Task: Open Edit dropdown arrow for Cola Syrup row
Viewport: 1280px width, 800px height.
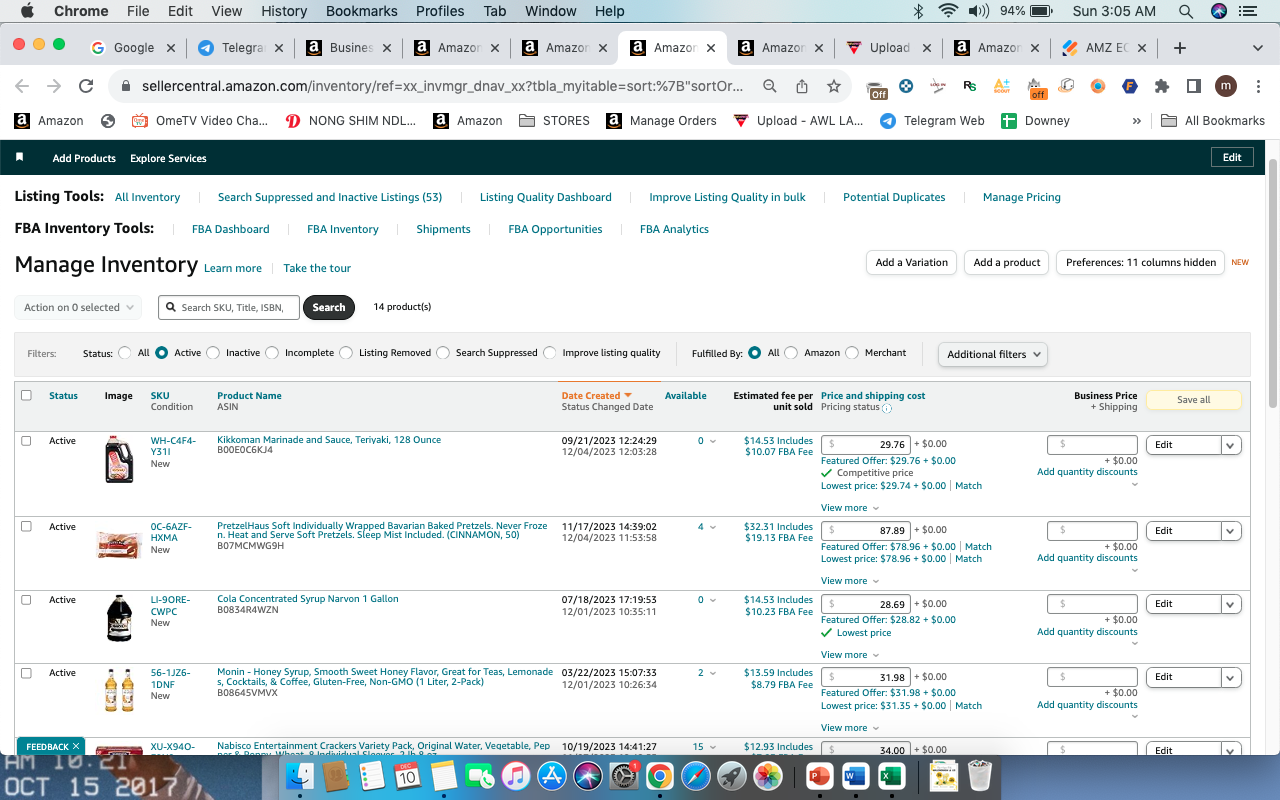Action: coord(1231,604)
